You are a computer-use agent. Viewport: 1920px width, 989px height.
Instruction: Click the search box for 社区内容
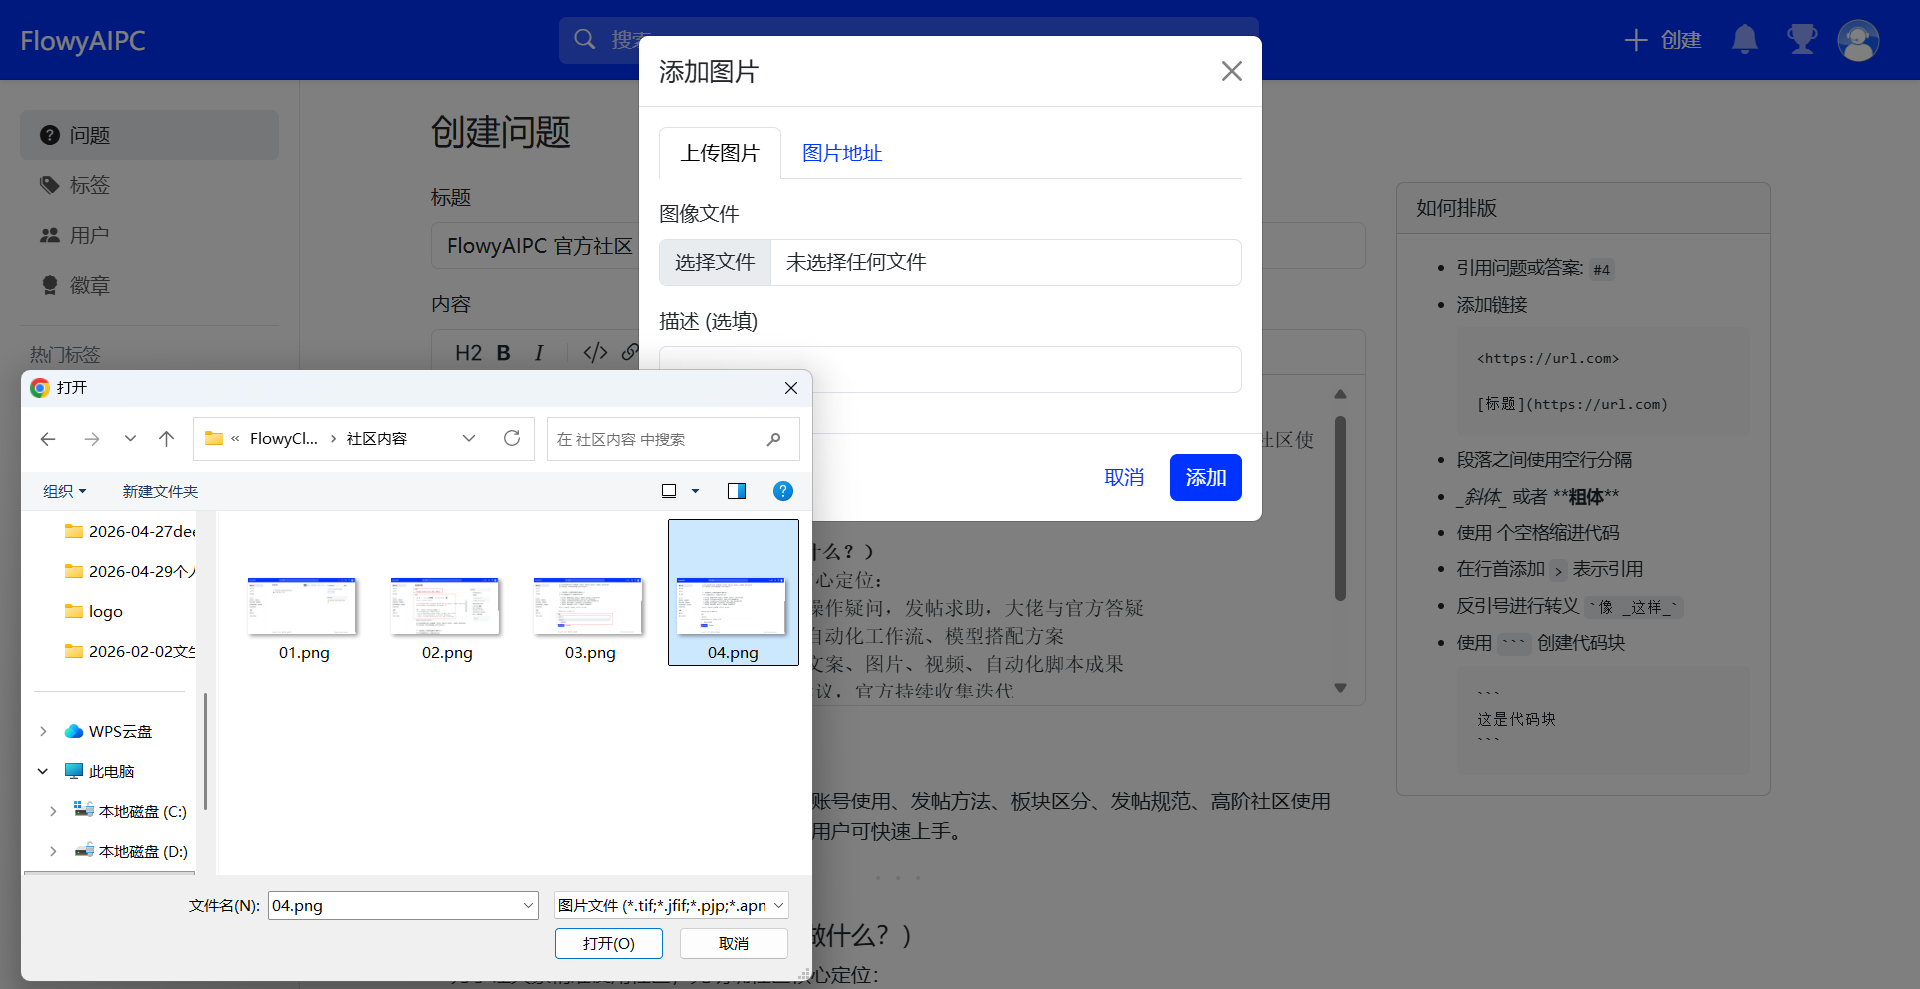(x=673, y=439)
